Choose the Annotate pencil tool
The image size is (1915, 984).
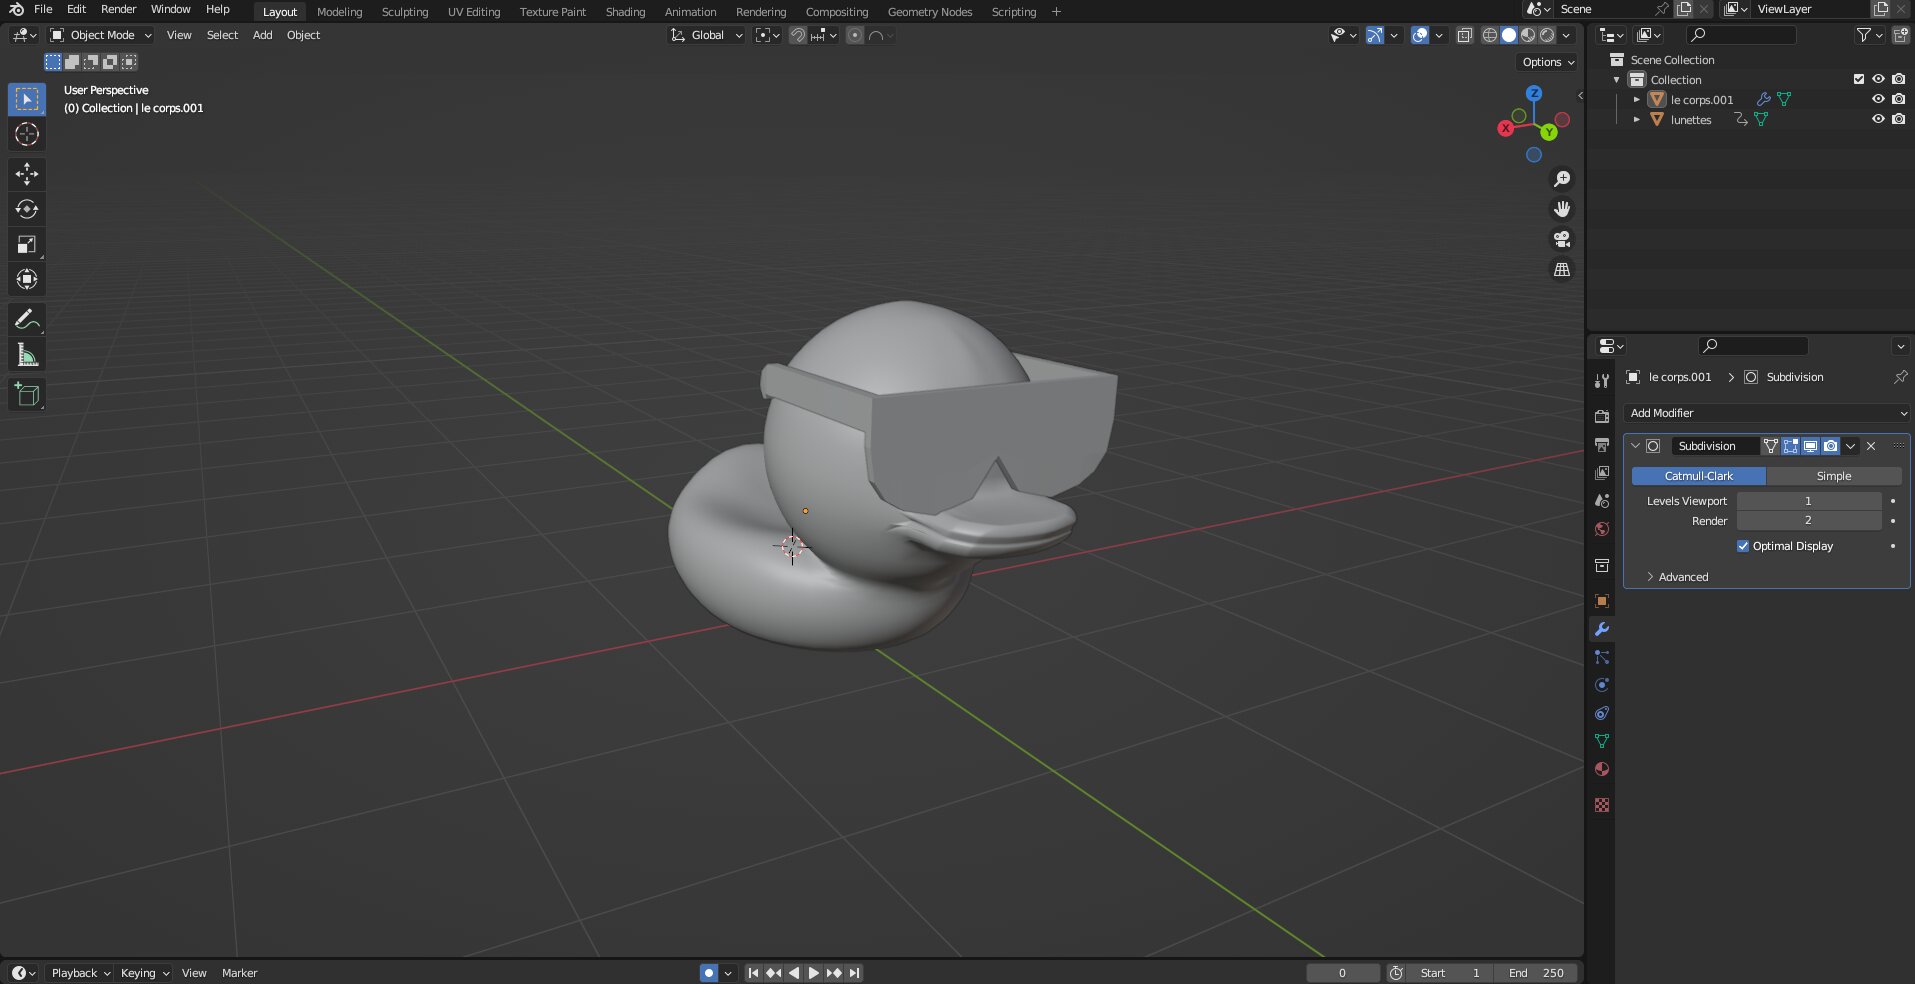tap(27, 319)
